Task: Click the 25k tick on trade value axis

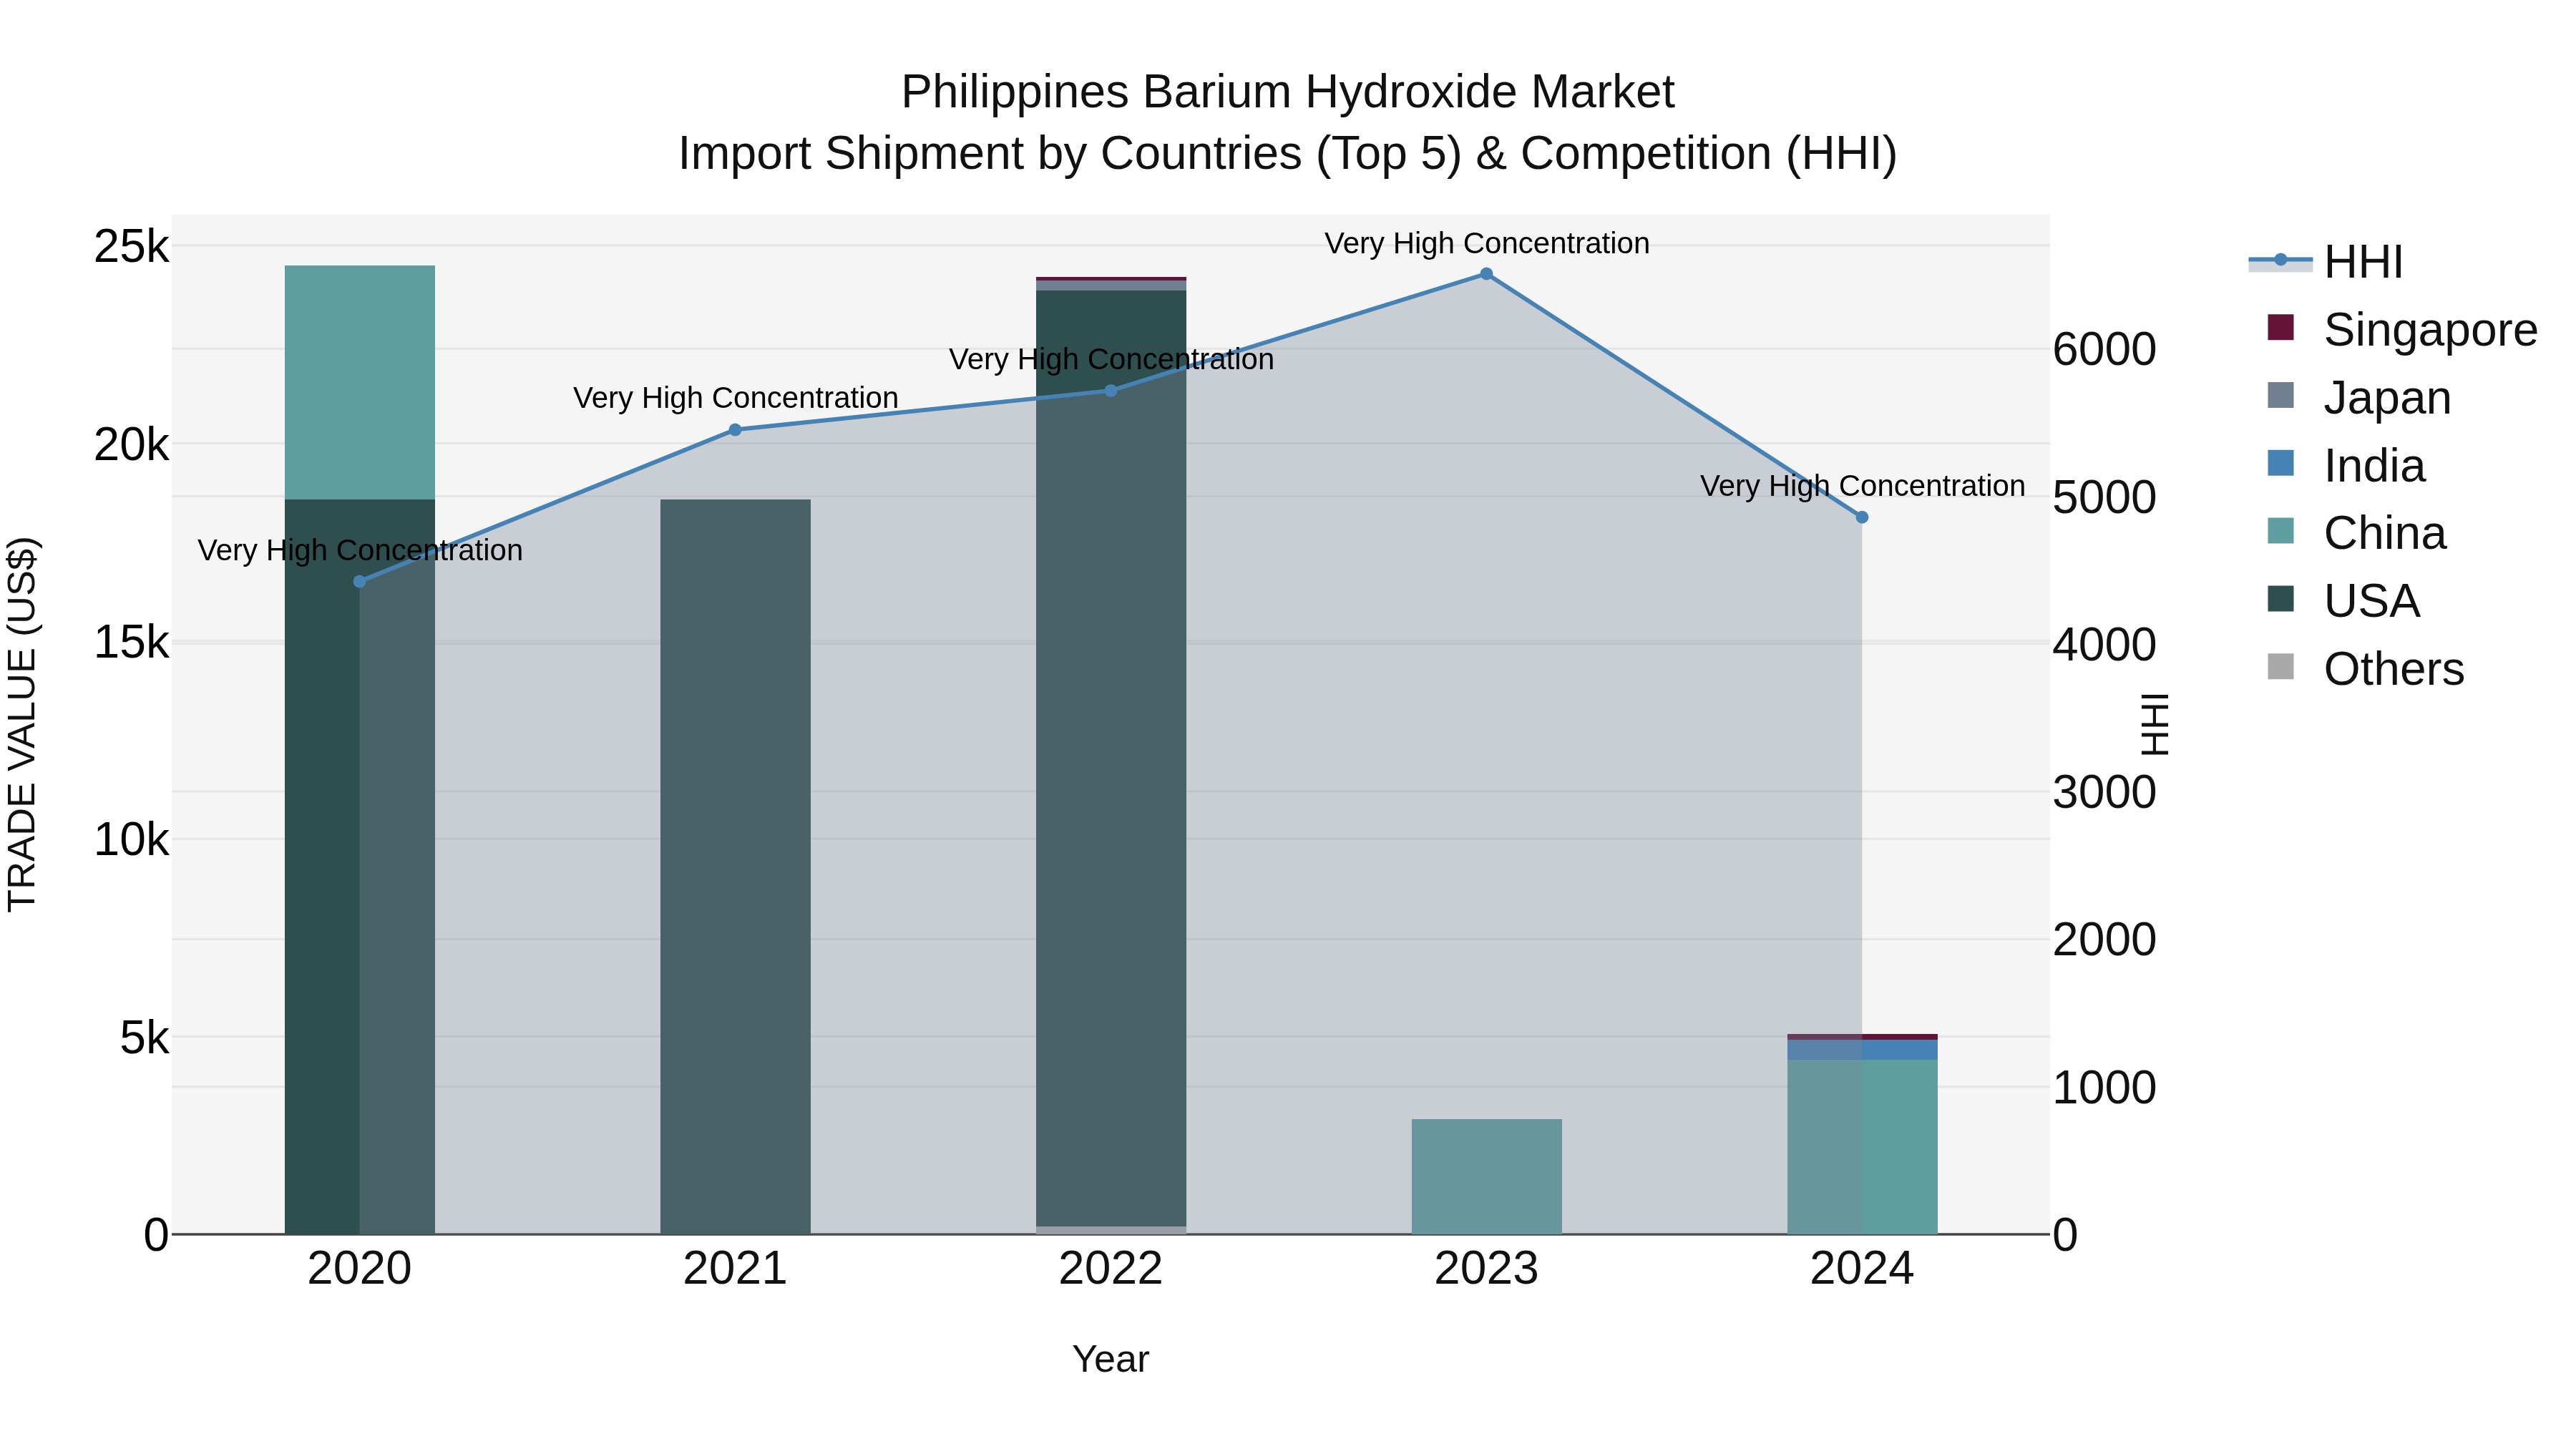Action: (x=132, y=246)
